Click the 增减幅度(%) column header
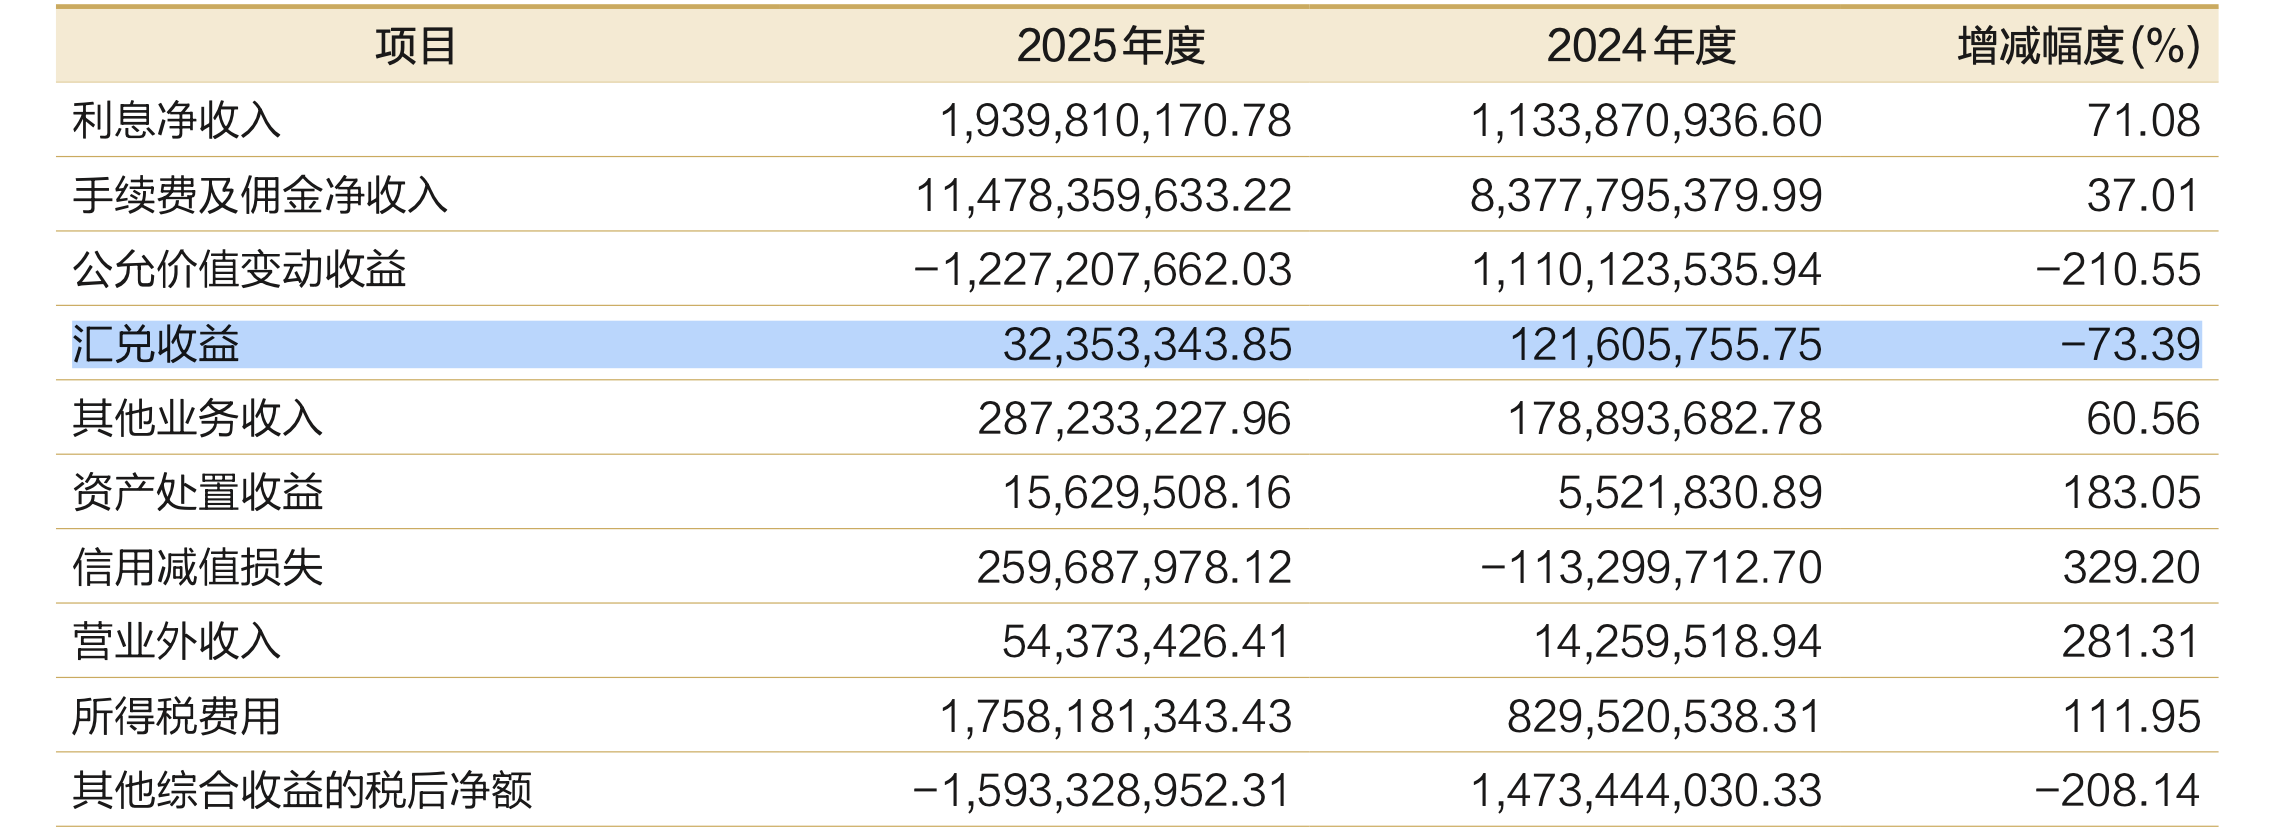The height and width of the screenshot is (832, 2278). click(2078, 46)
